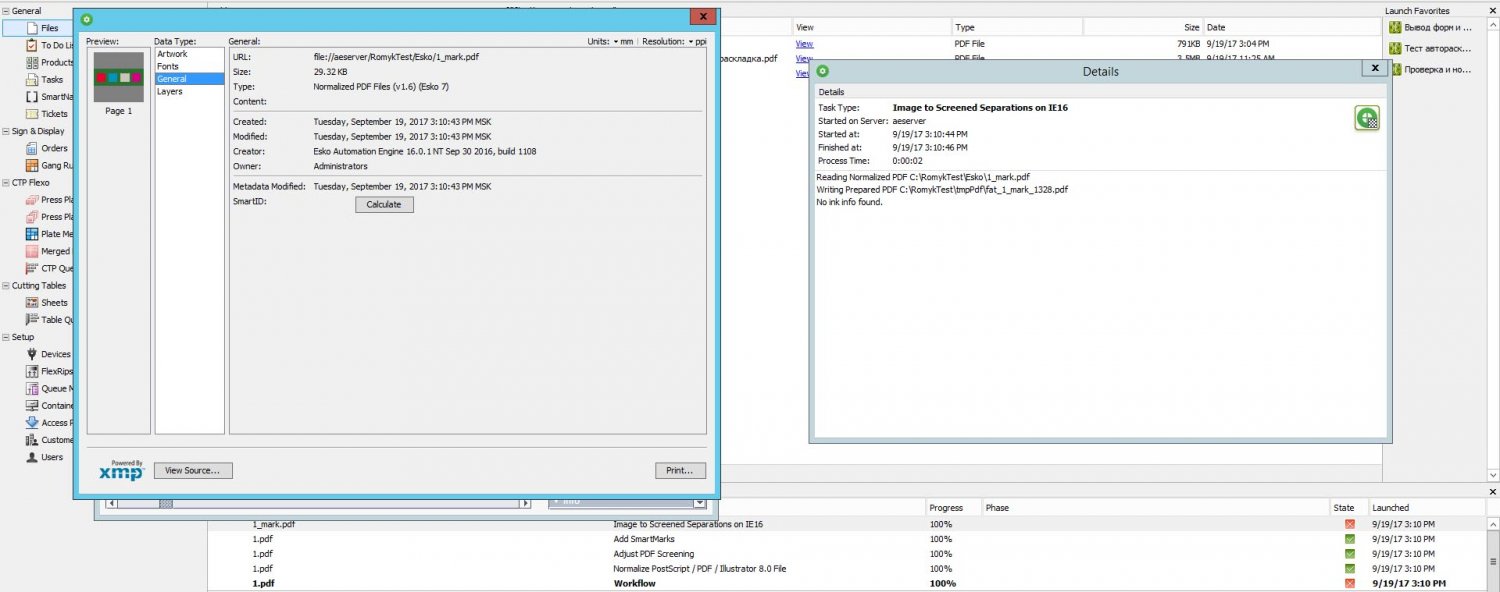Open the Table Queue icon in sidebar
This screenshot has width=1500, height=592.
point(32,320)
